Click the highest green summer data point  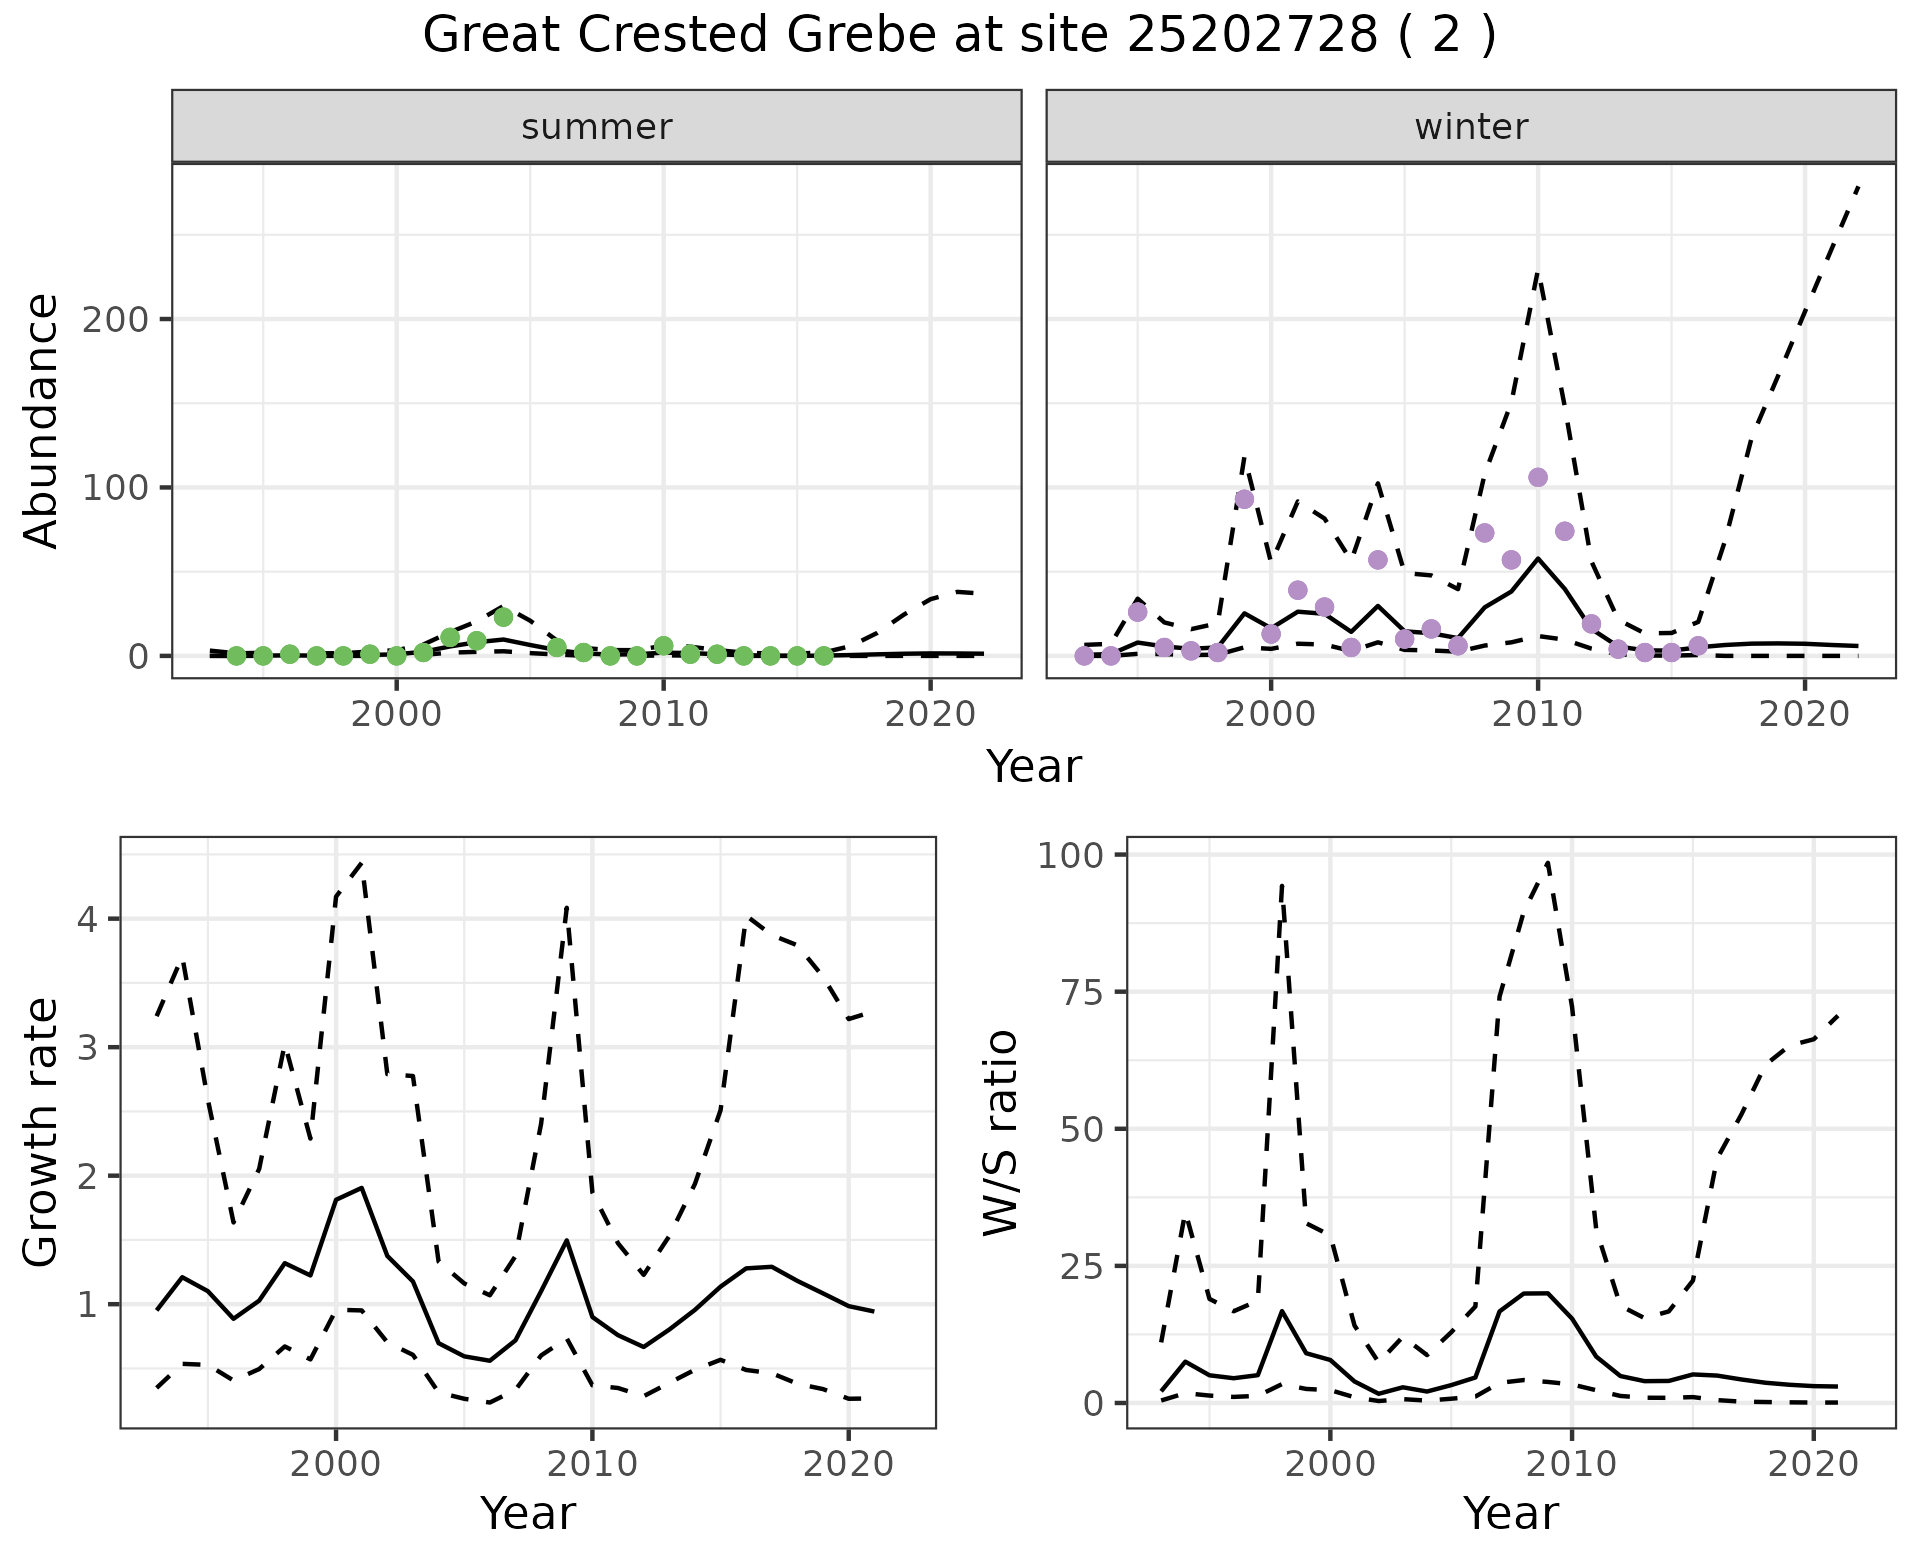503,617
